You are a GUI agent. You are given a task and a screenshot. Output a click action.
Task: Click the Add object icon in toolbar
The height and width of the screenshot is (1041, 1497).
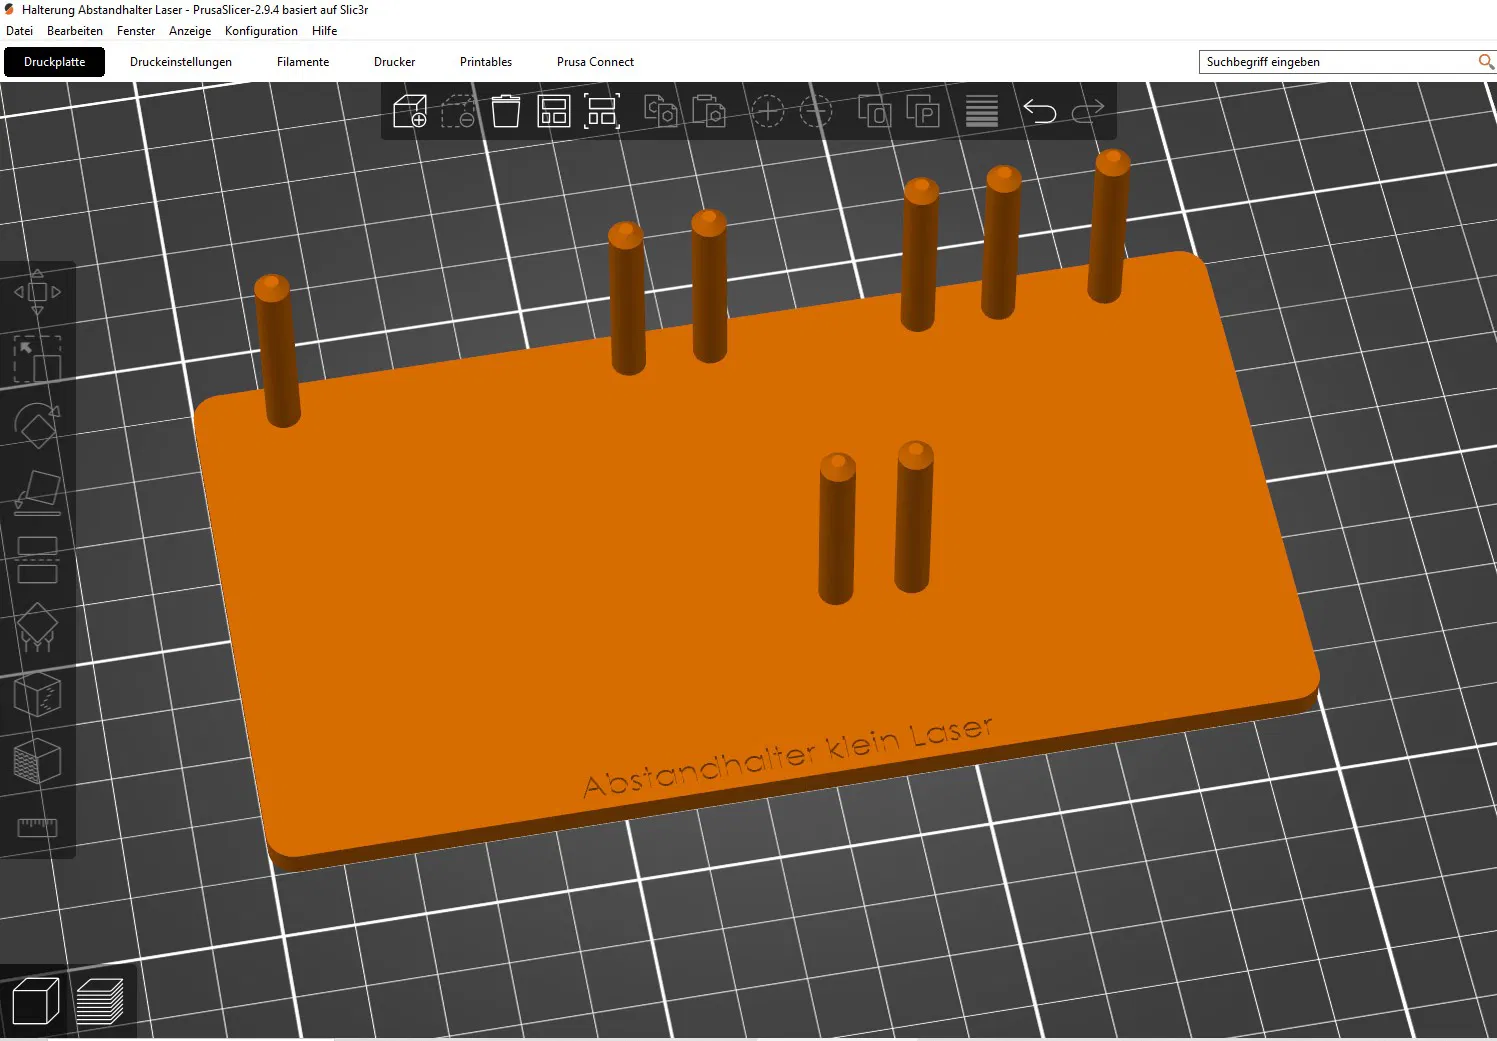pyautogui.click(x=410, y=111)
